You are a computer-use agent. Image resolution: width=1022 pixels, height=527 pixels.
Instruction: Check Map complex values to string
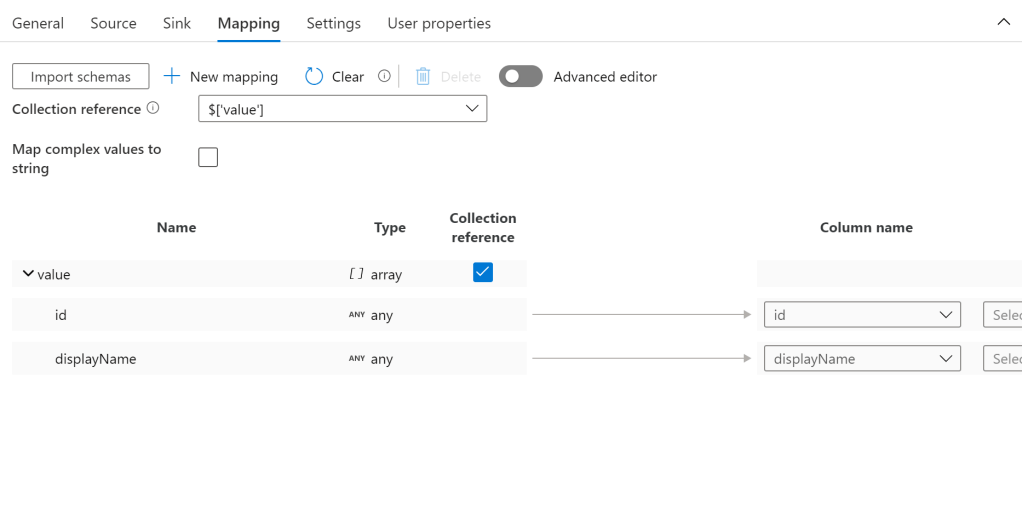[208, 157]
